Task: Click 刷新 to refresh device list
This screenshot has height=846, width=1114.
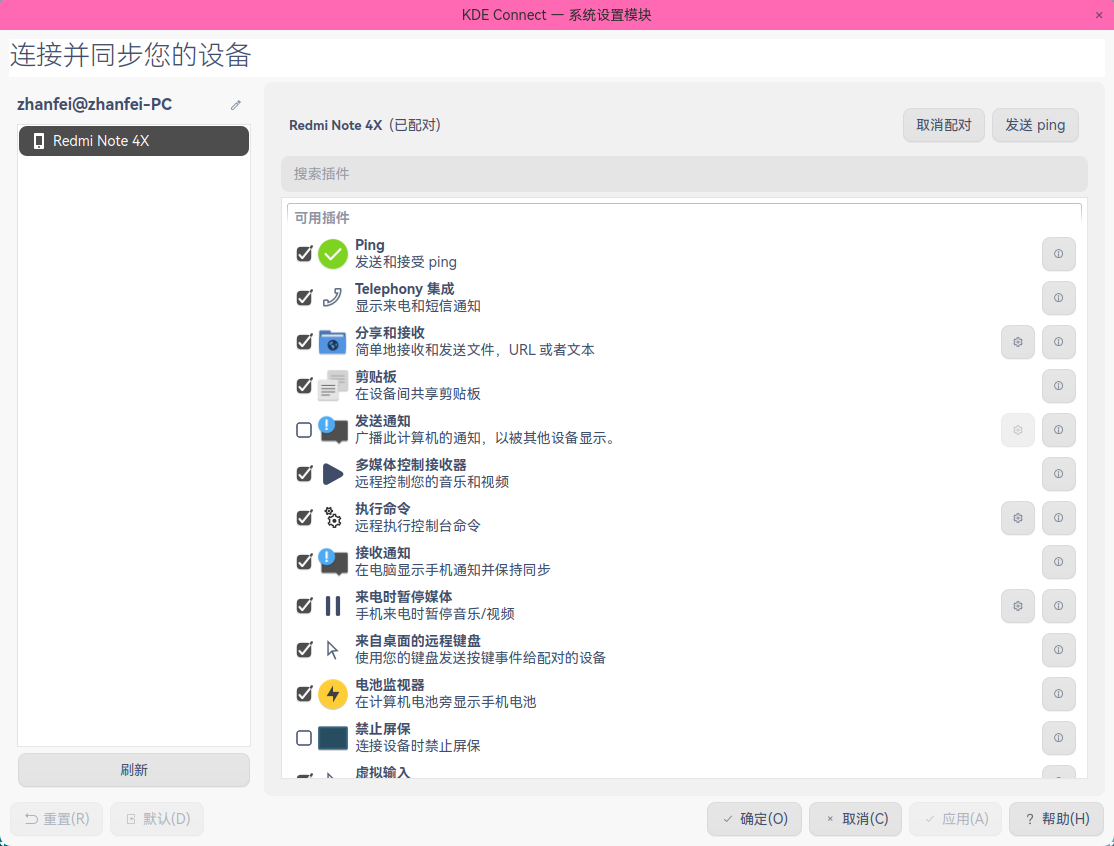Action: pyautogui.click(x=133, y=769)
